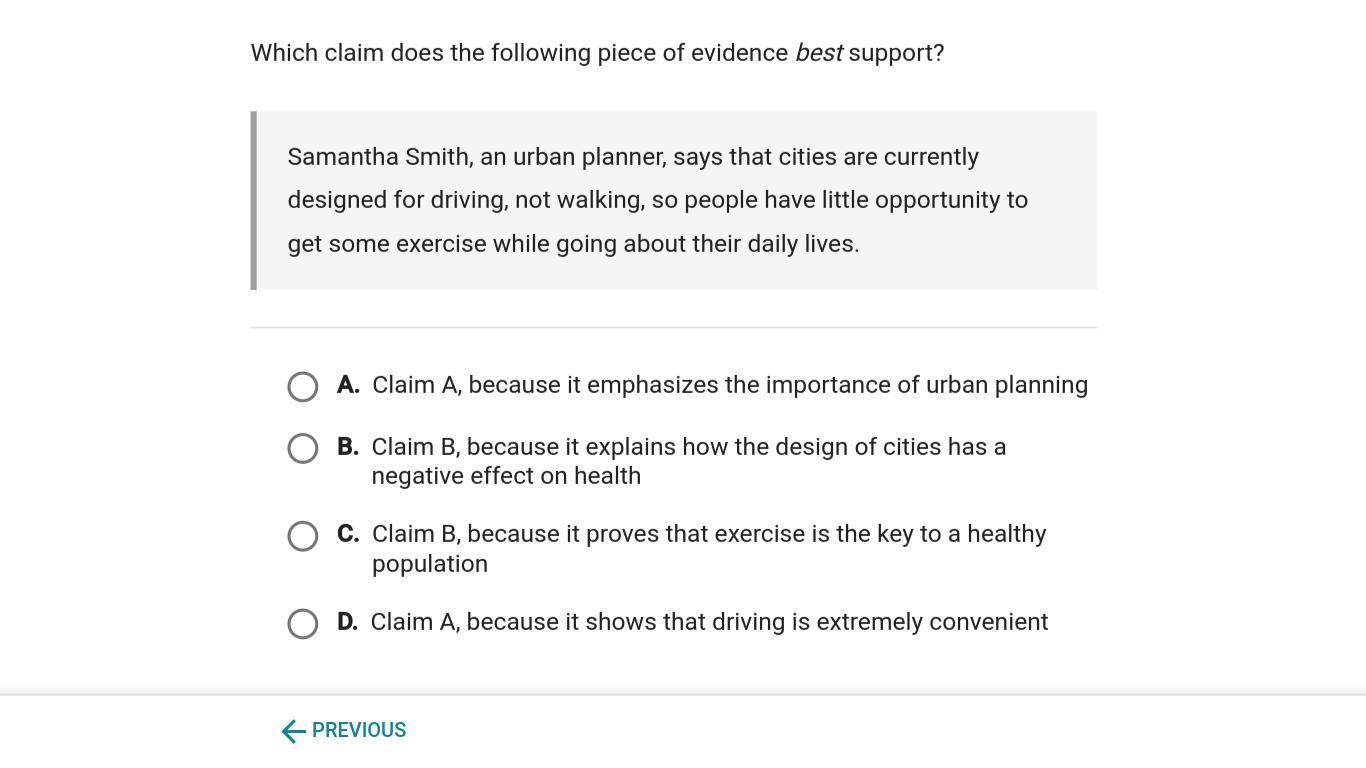The width and height of the screenshot is (1366, 768).
Task: Select radio button for answer C
Action: (x=303, y=536)
